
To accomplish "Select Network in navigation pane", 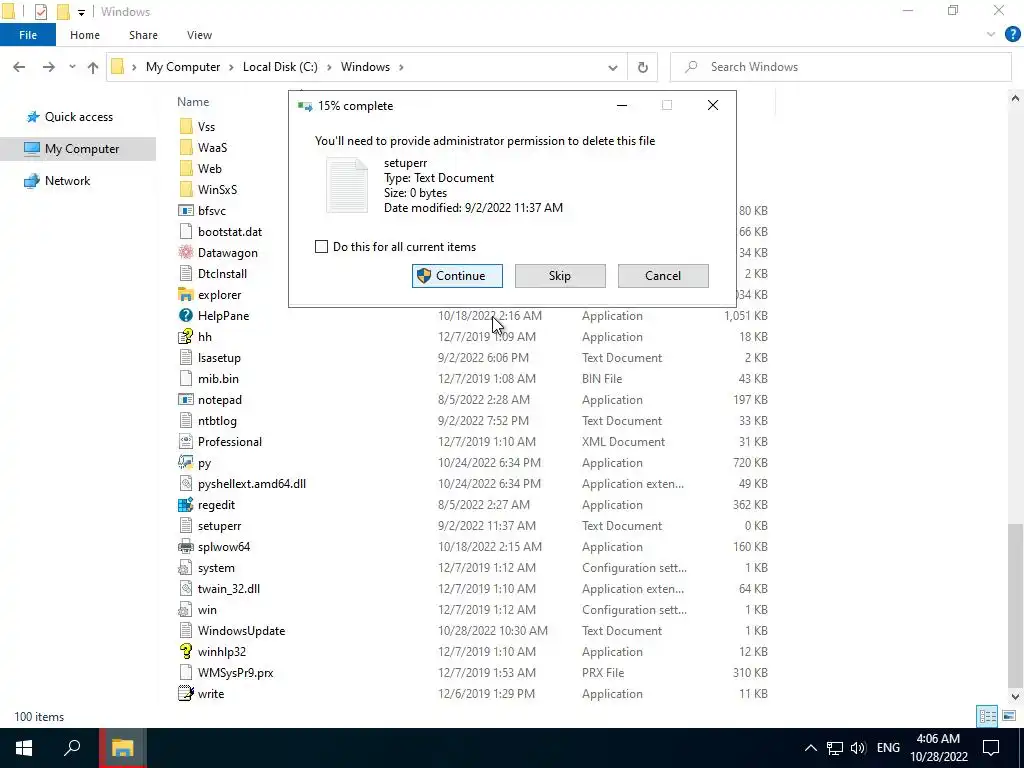I will pyautogui.click(x=67, y=181).
